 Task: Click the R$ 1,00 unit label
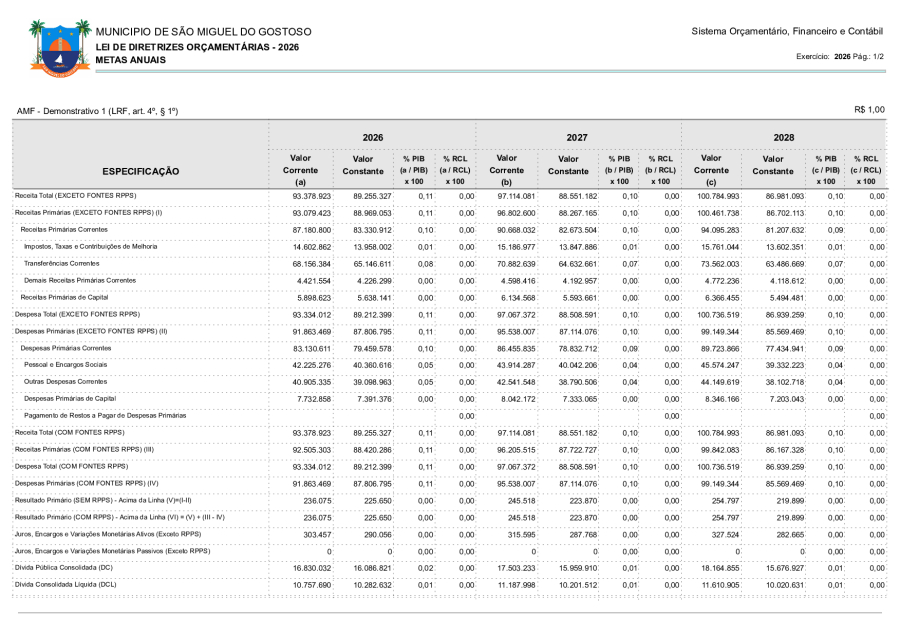click(x=869, y=109)
